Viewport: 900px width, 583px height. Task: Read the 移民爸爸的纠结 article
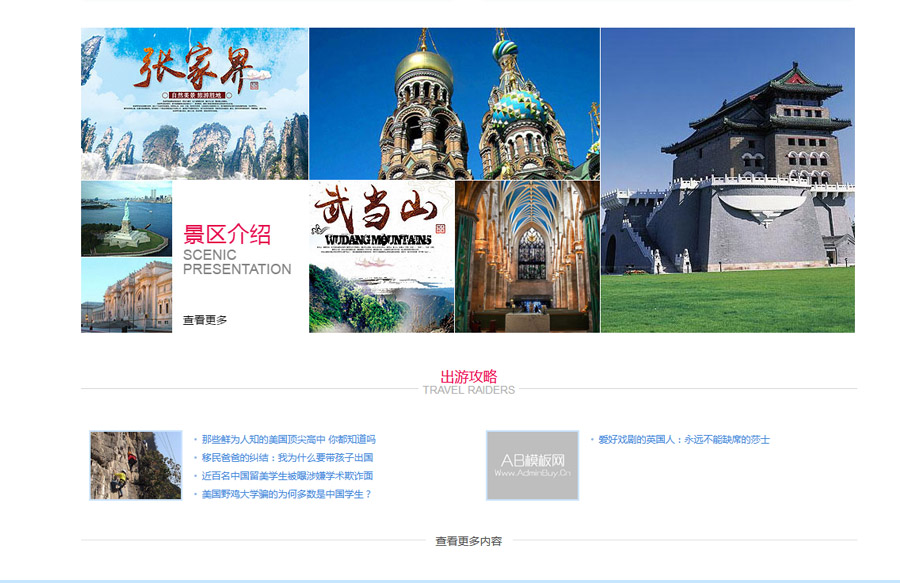[287, 458]
